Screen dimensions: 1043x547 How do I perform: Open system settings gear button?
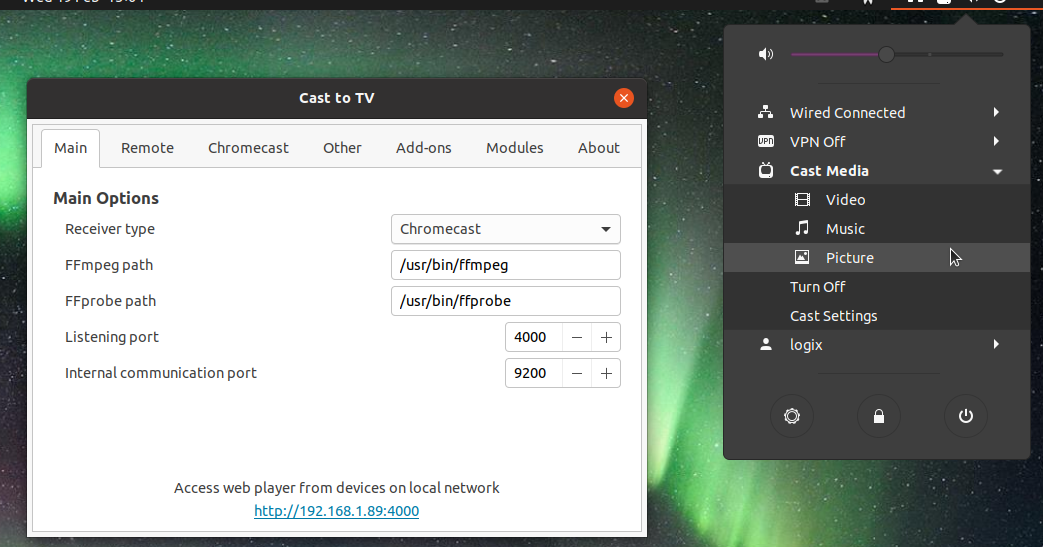coord(792,416)
